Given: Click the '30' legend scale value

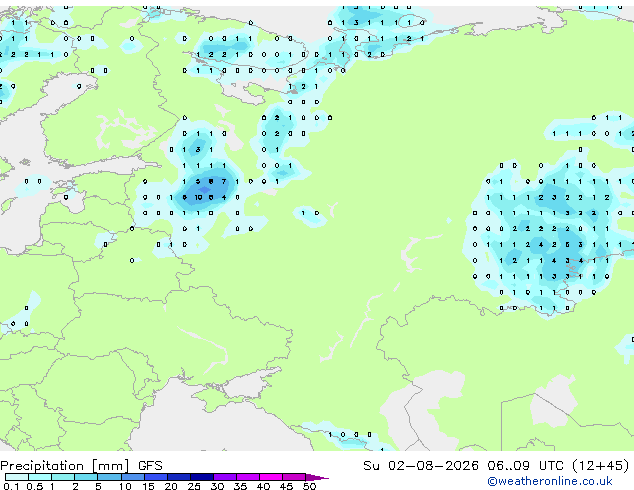Looking at the screenshot, I should (217, 486).
